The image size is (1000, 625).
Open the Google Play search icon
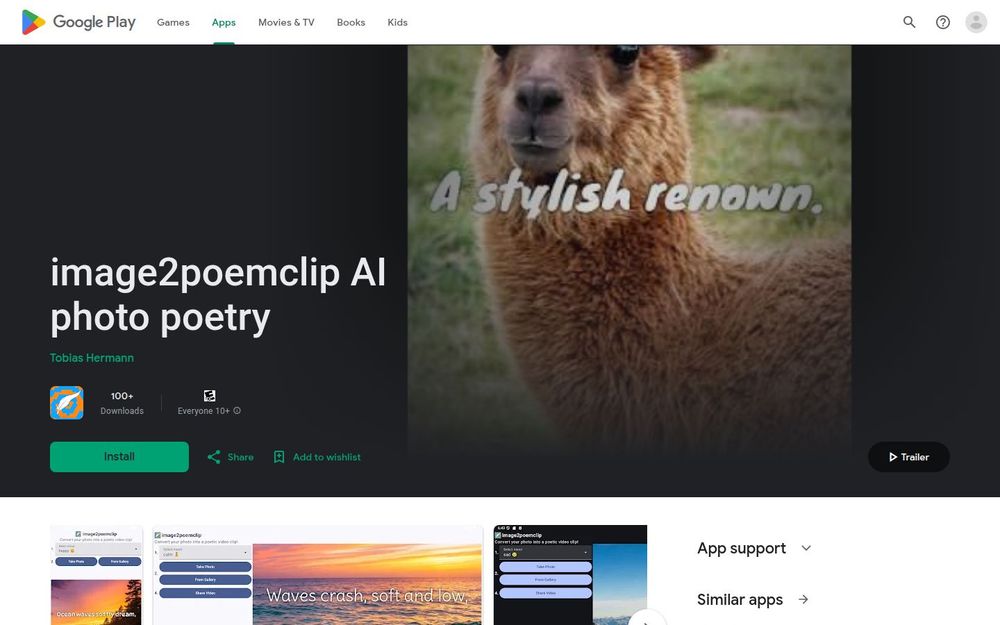909,22
